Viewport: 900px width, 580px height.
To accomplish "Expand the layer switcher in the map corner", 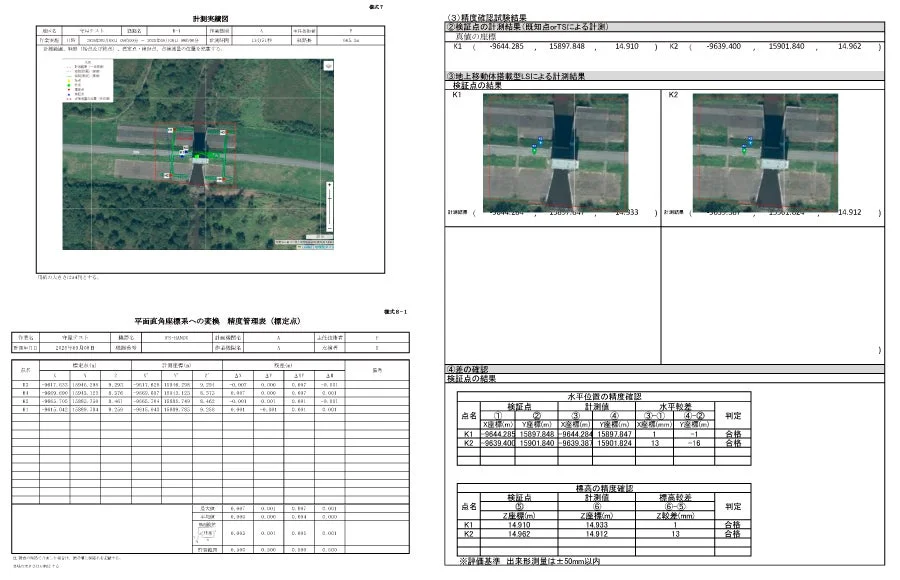I will tap(328, 66).
